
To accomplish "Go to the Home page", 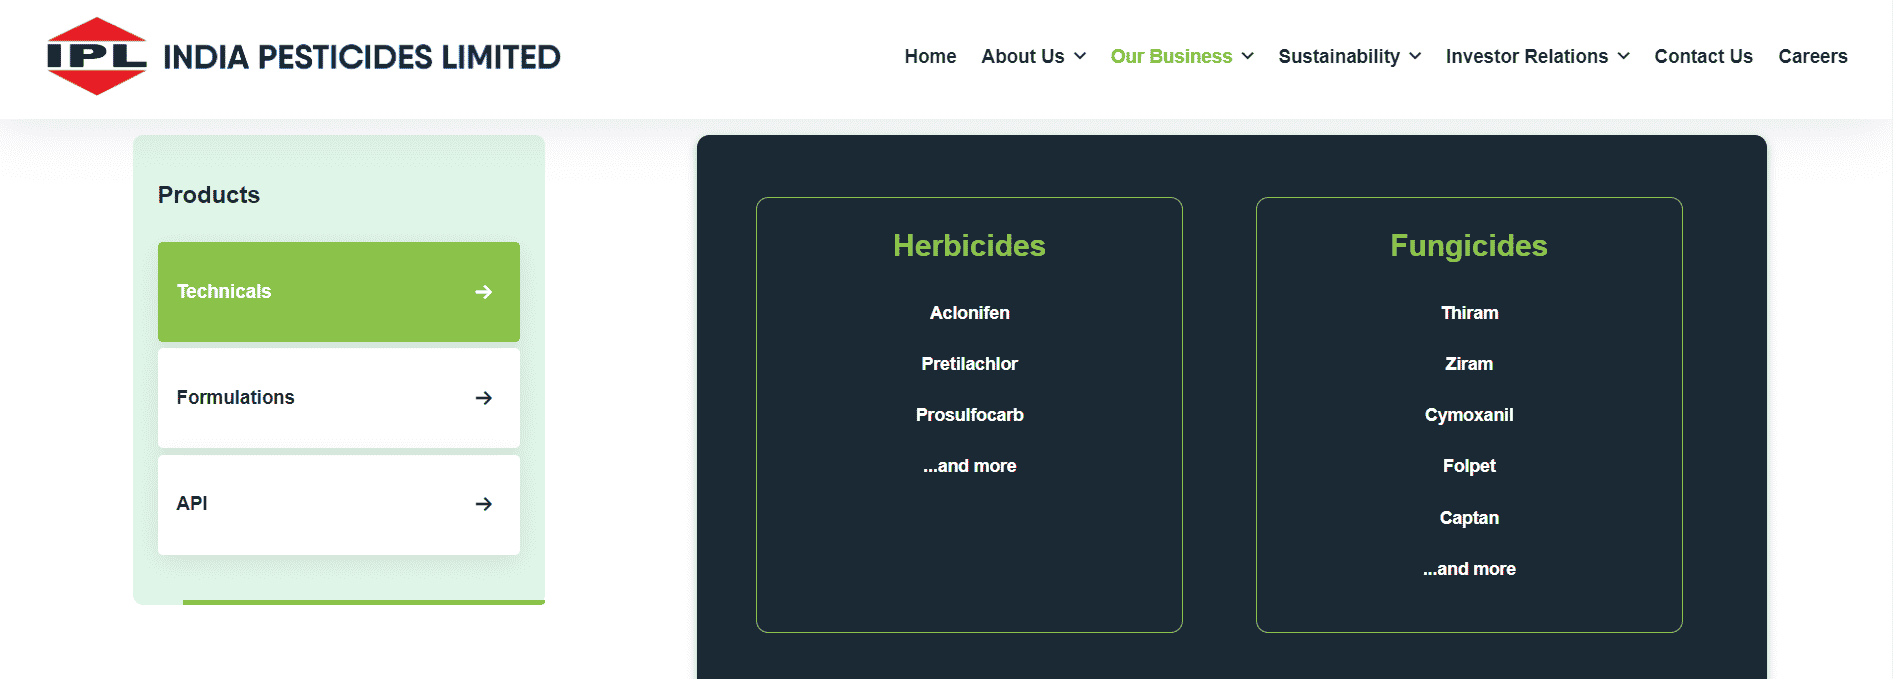I will coord(930,56).
